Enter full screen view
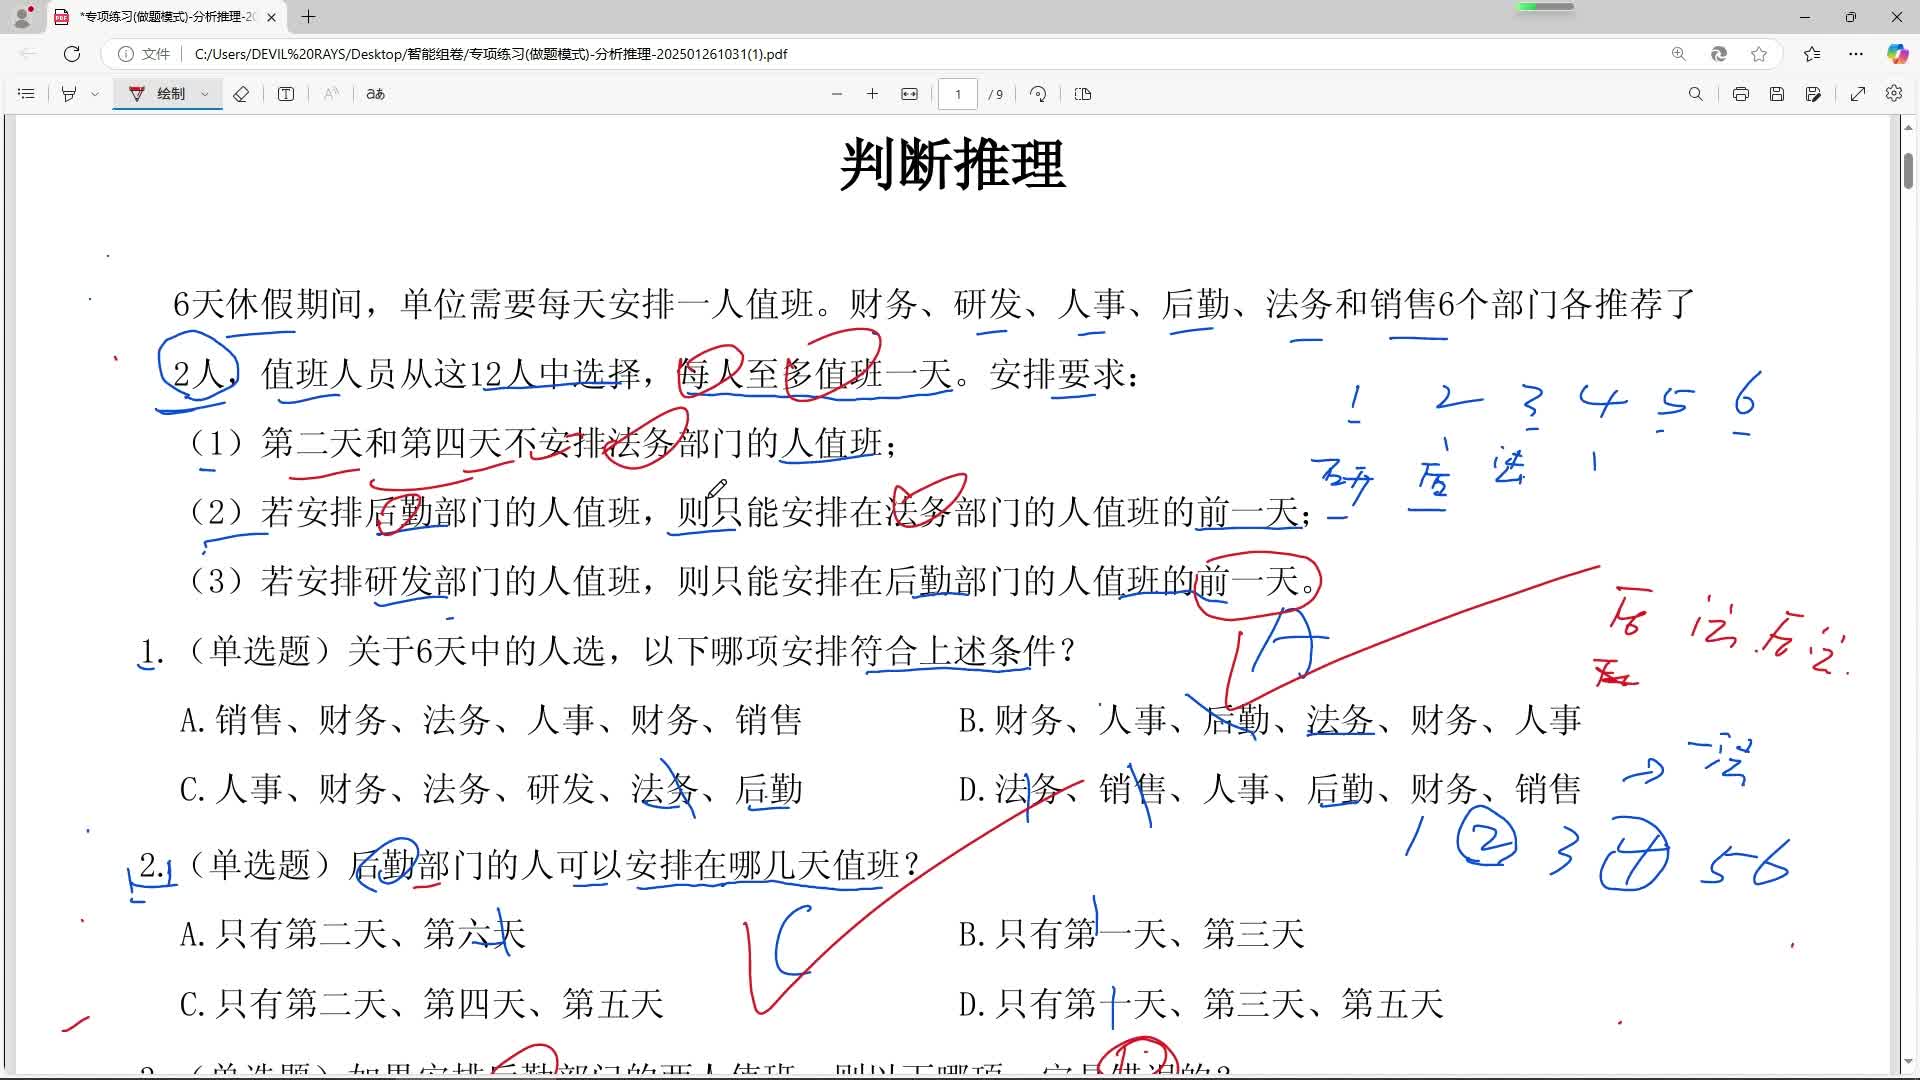The height and width of the screenshot is (1080, 1920). coord(1858,93)
